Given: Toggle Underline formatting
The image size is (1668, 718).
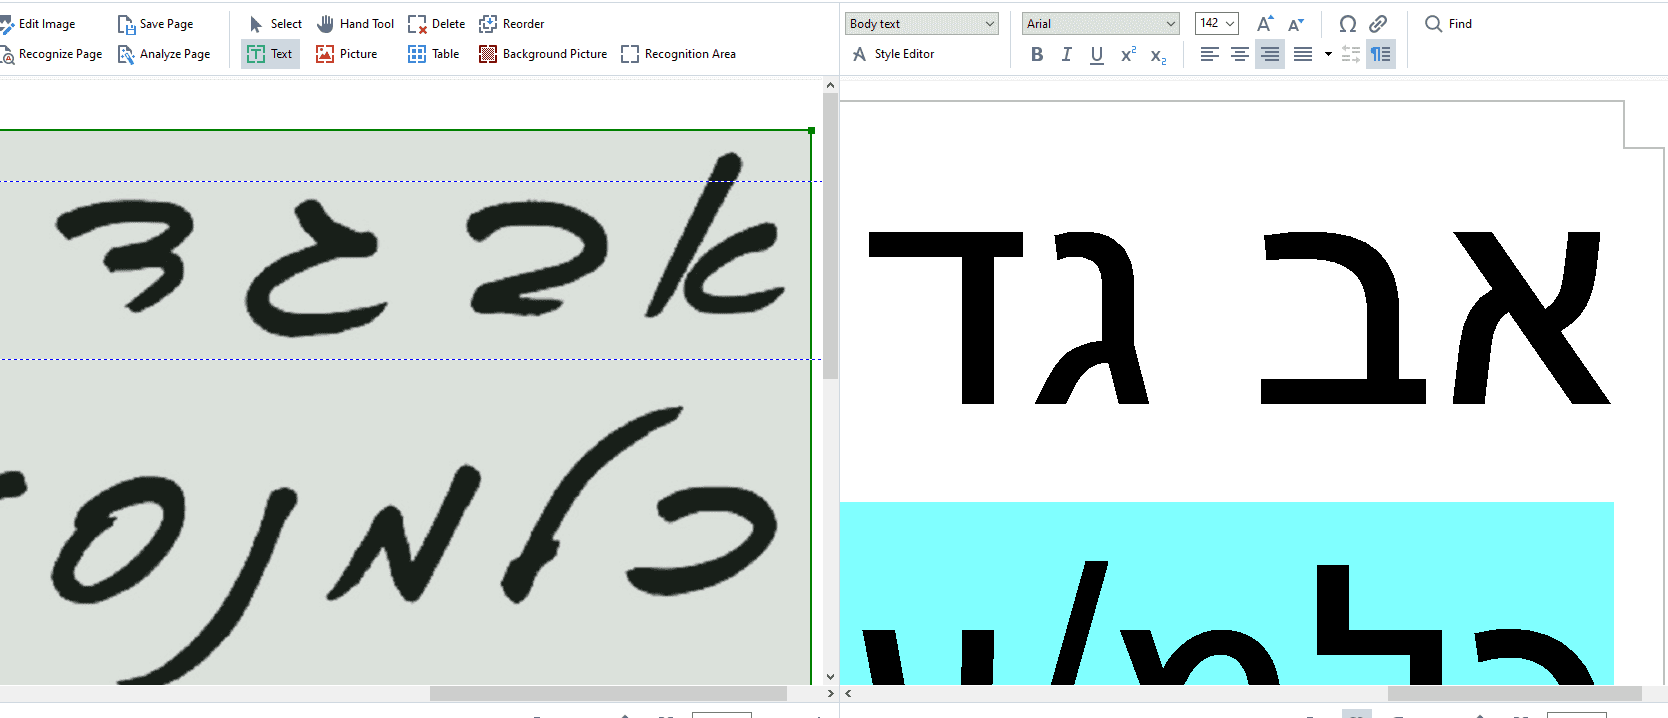Looking at the screenshot, I should pos(1097,55).
